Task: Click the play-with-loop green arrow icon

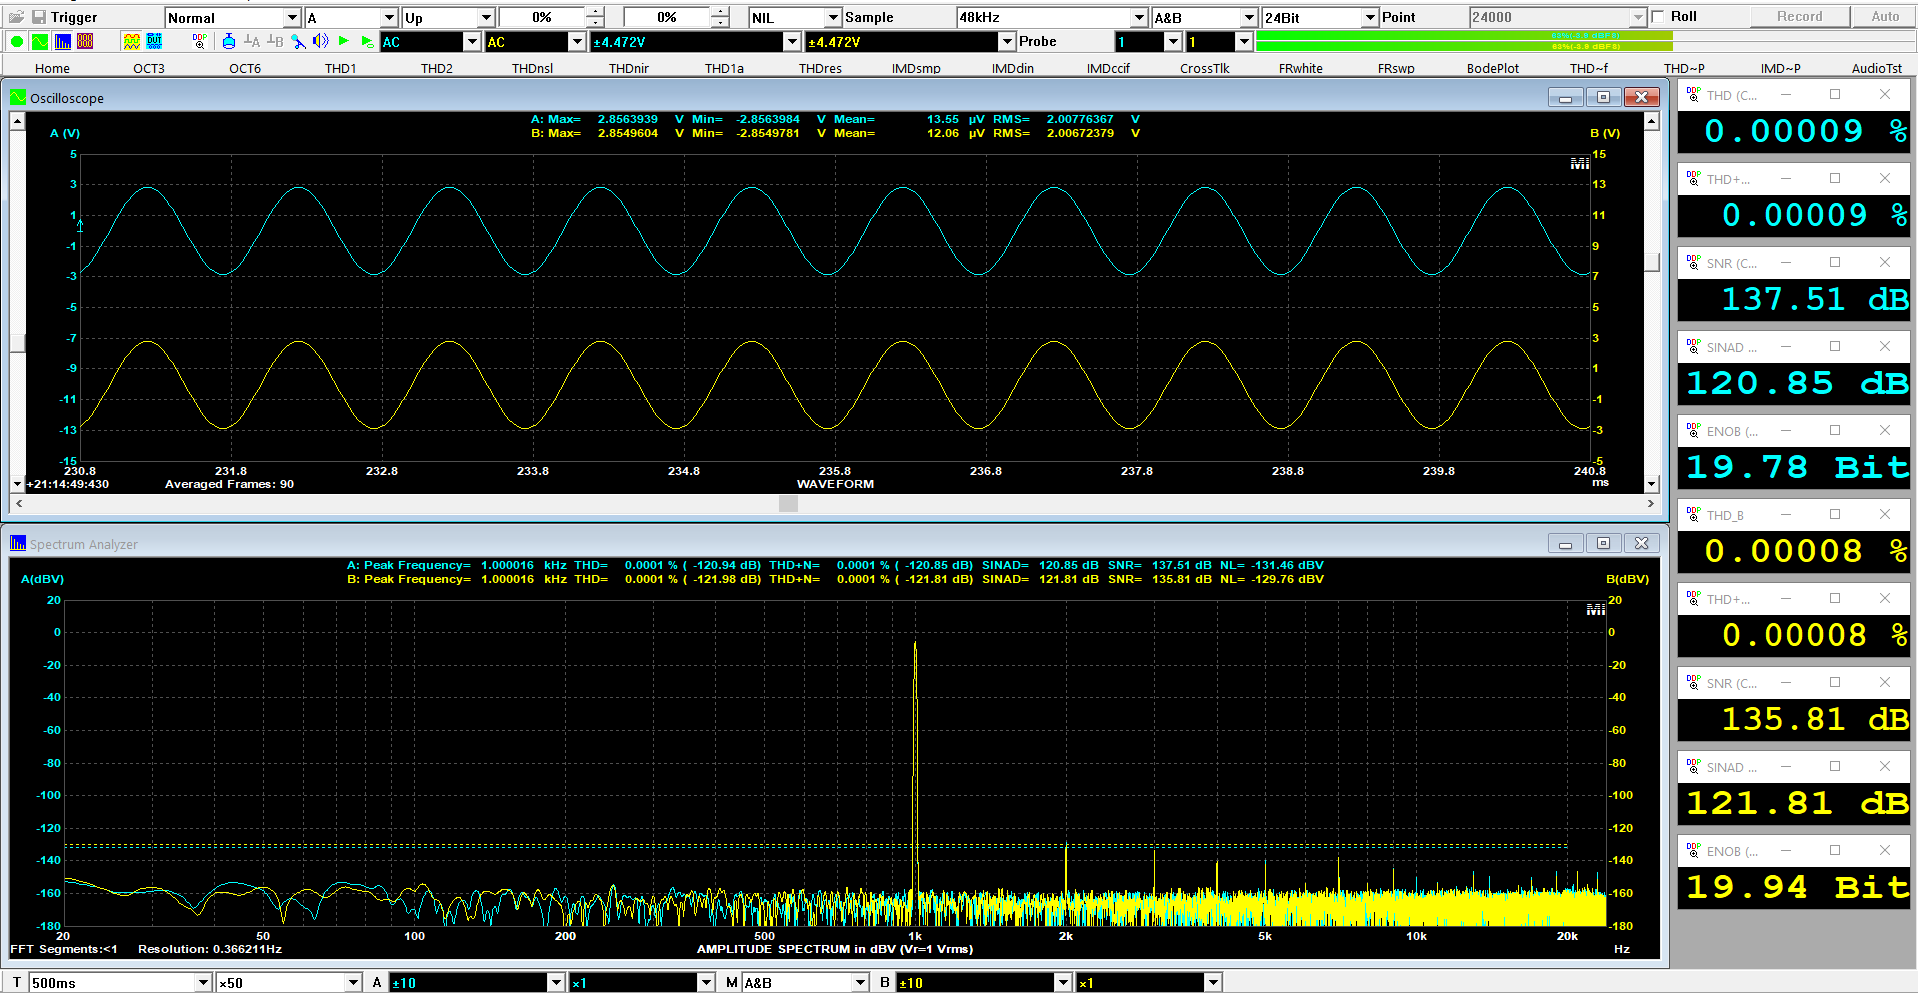Action: (x=367, y=42)
